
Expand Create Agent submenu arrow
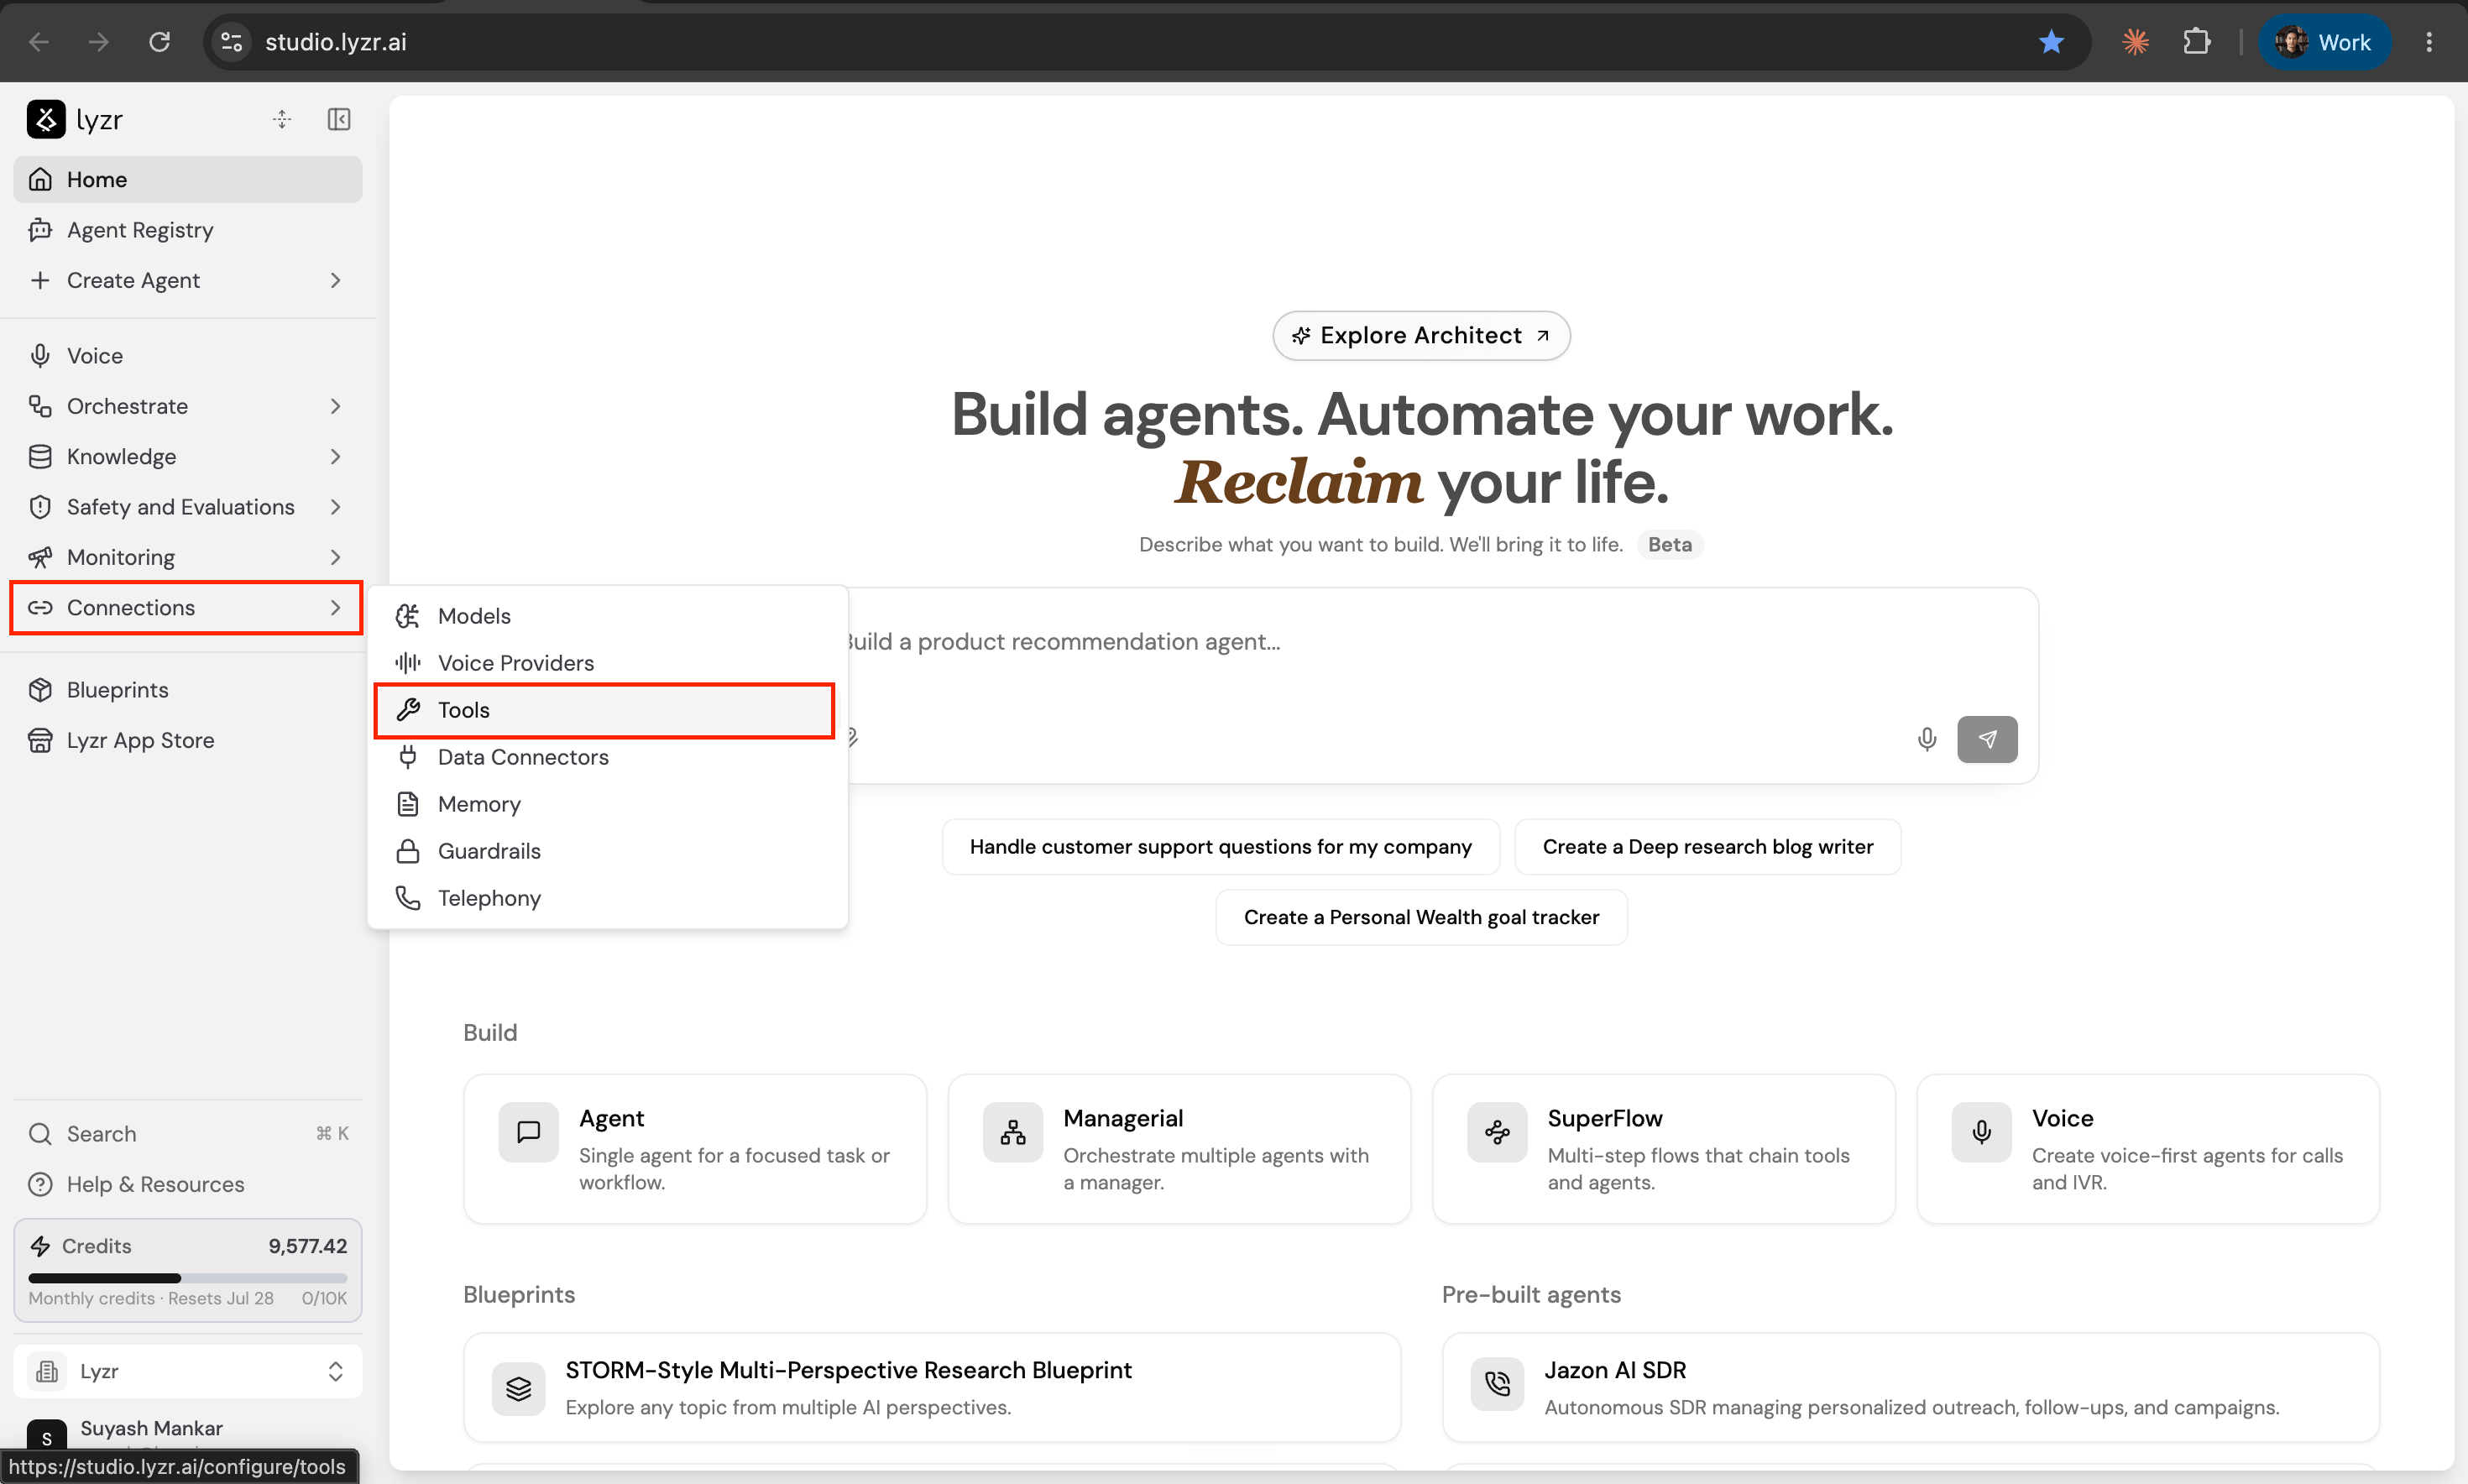click(x=336, y=280)
